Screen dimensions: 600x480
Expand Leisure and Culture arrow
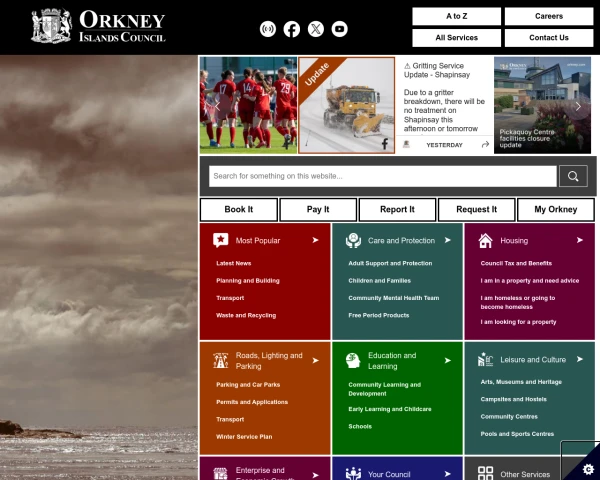580,359
